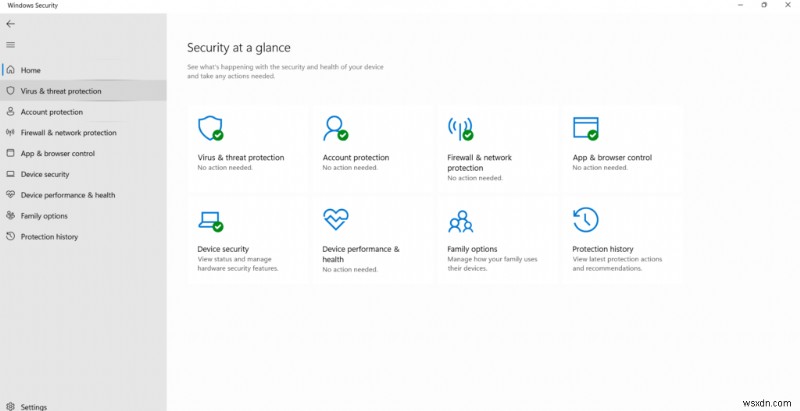Viewport: 800px width, 411px height.
Task: Click "Manage how your family uses their devices" text
Action: [x=492, y=264]
